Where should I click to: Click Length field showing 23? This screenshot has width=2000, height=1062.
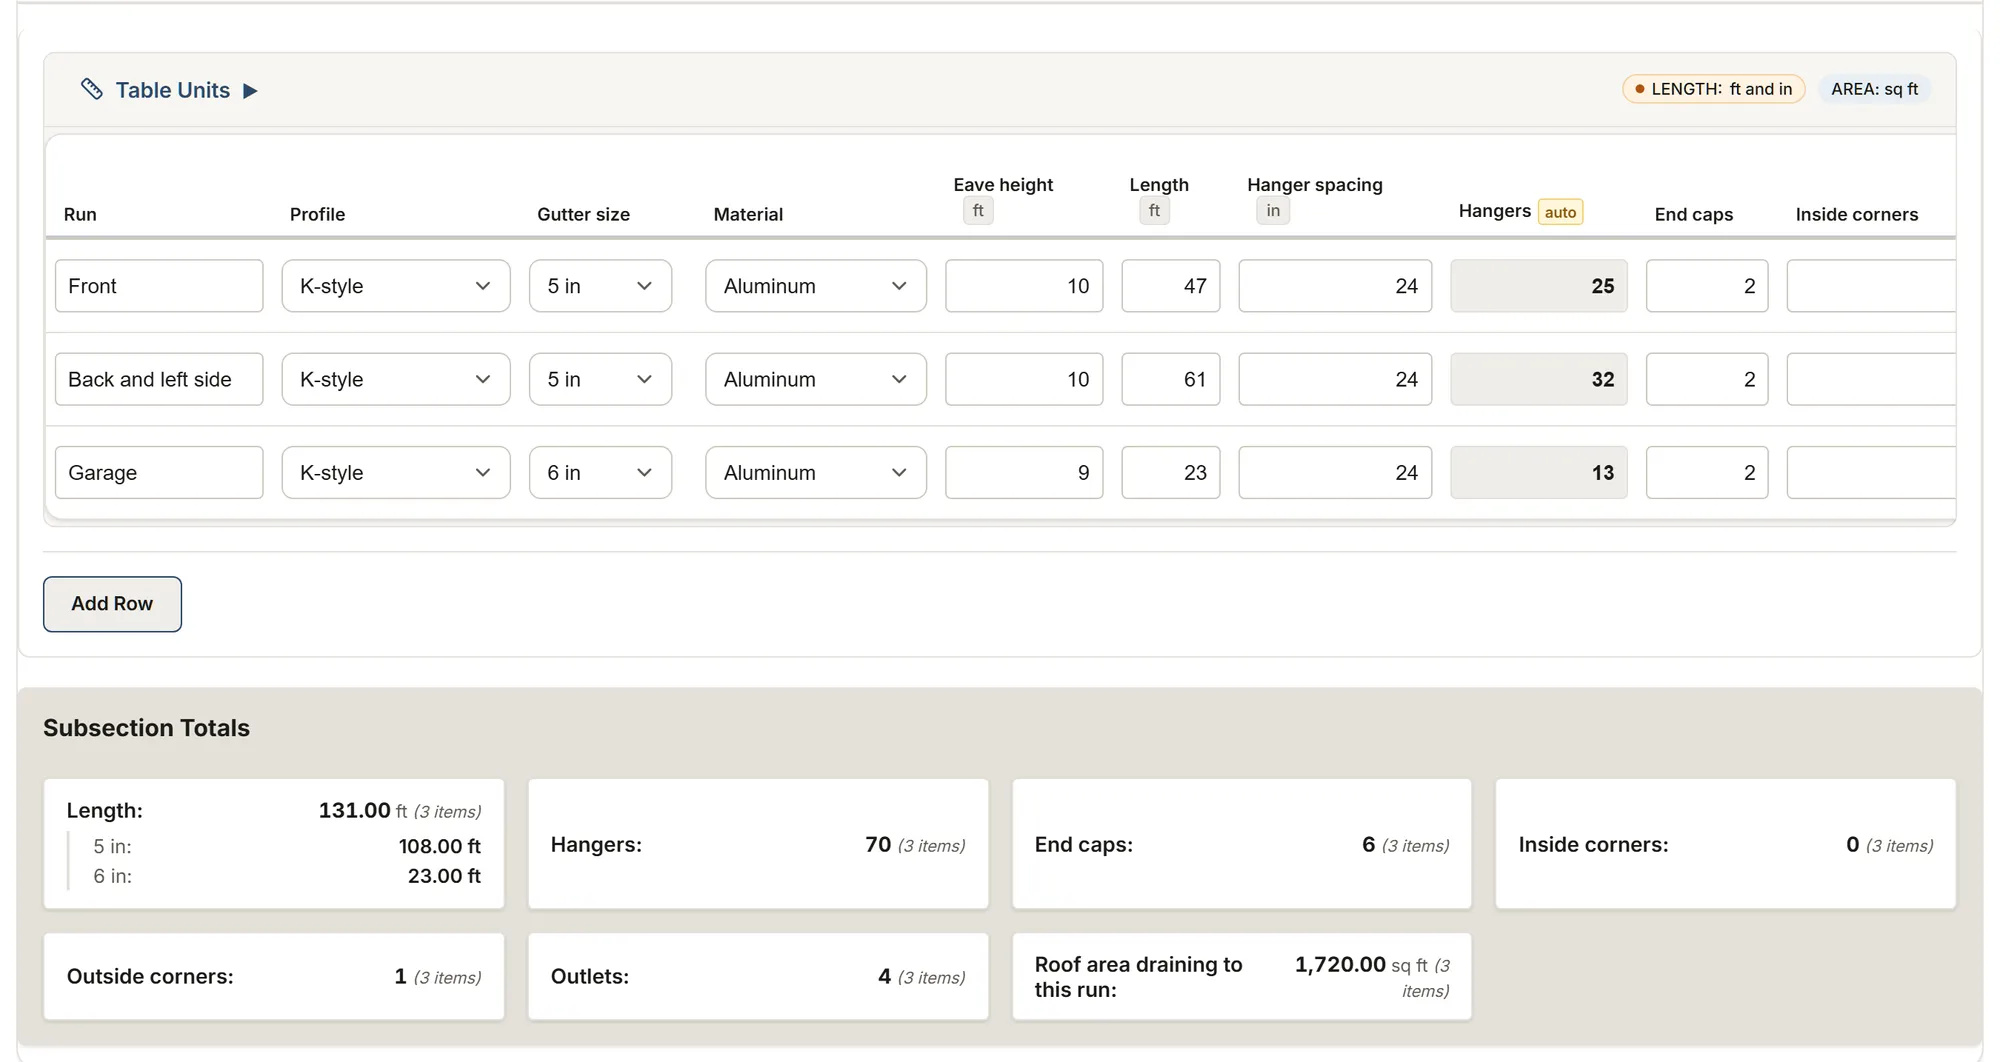tap(1171, 472)
